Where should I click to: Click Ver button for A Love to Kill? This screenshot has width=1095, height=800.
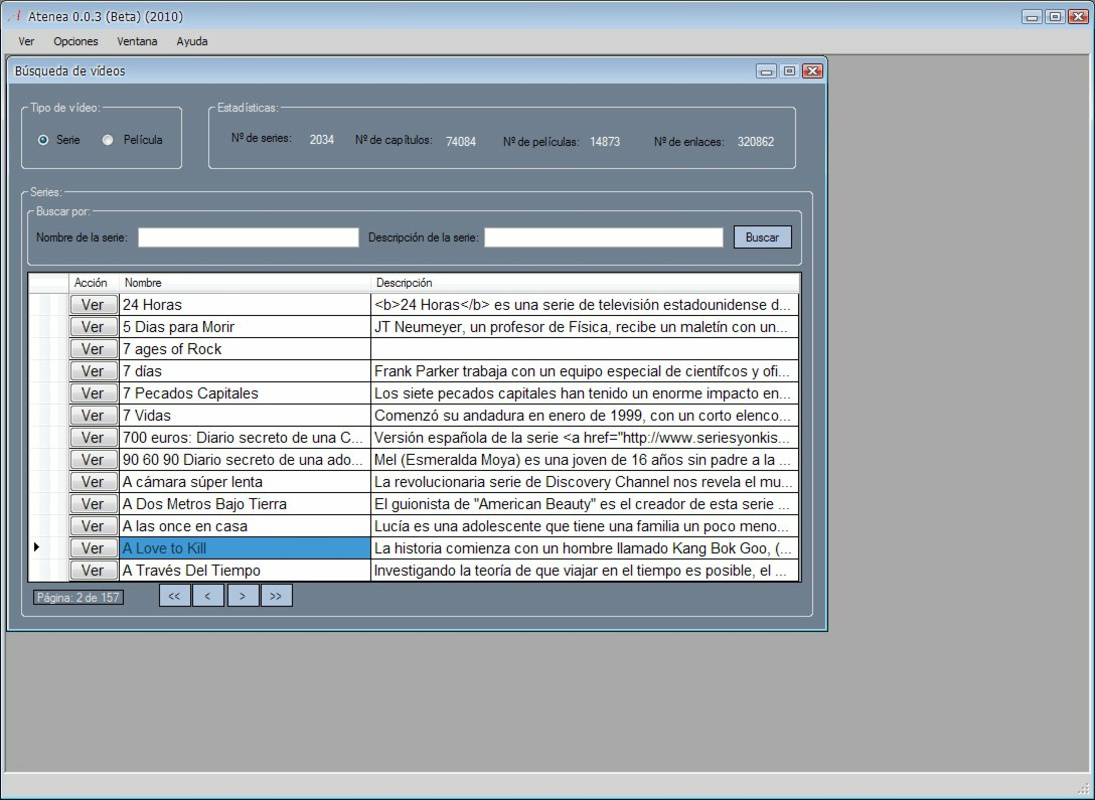94,548
